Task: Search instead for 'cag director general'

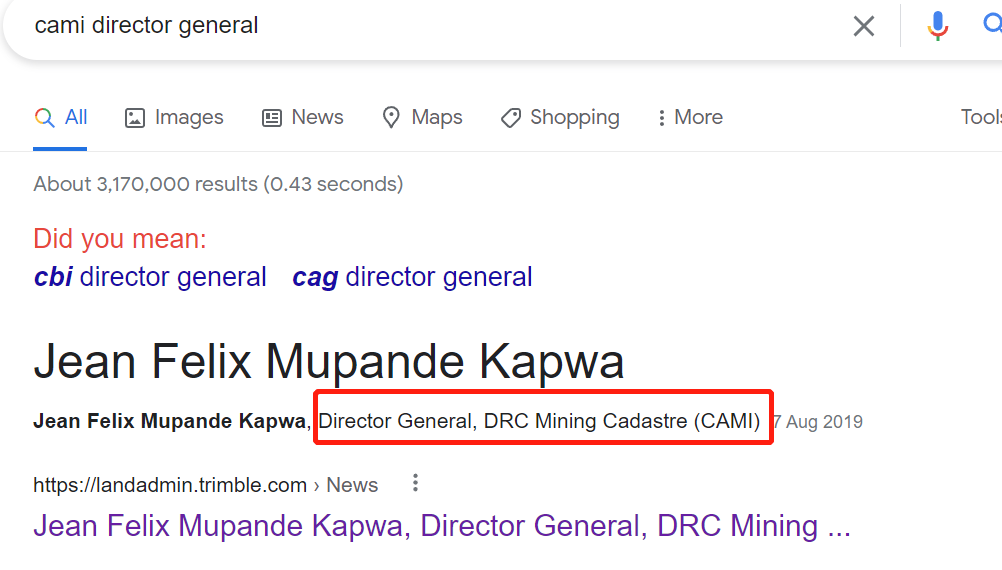Action: [412, 277]
